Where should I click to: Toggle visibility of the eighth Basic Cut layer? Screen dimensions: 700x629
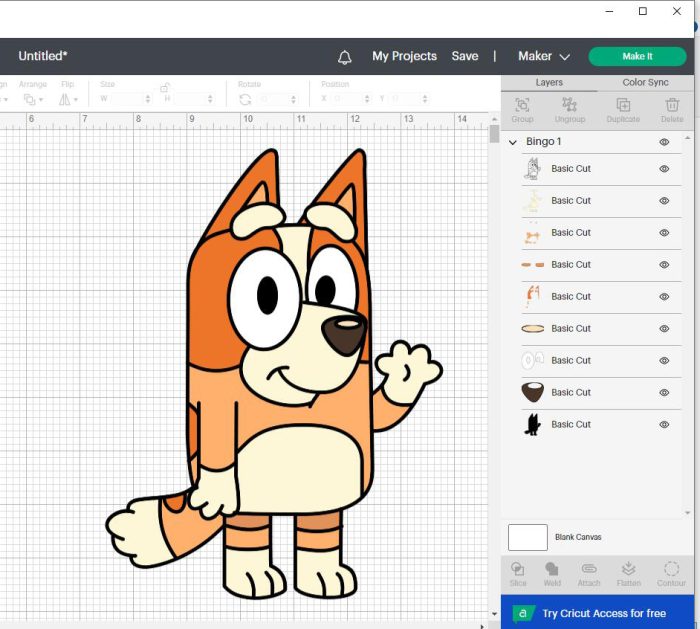pyautogui.click(x=664, y=392)
